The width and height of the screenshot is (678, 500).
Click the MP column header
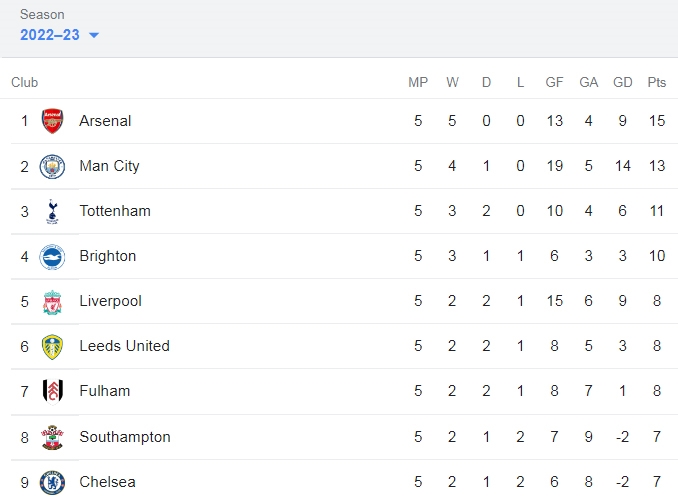pyautogui.click(x=418, y=82)
